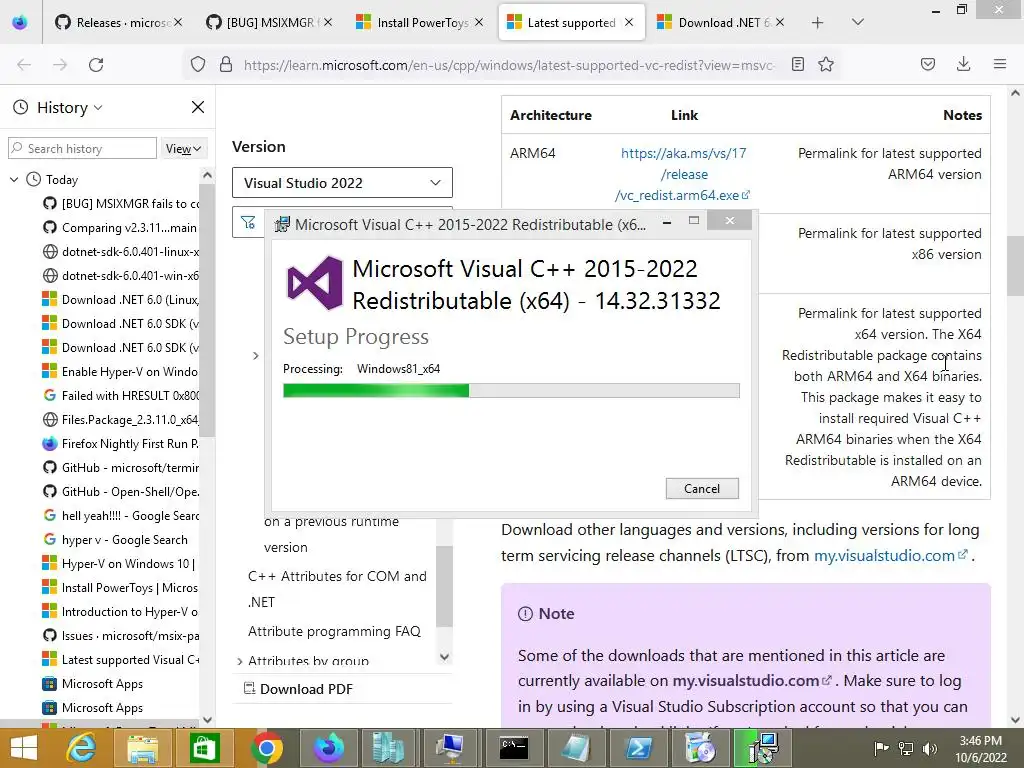Cancel the Visual C++ Redistributable setup
Screen dimensions: 1024x768
click(x=702, y=488)
